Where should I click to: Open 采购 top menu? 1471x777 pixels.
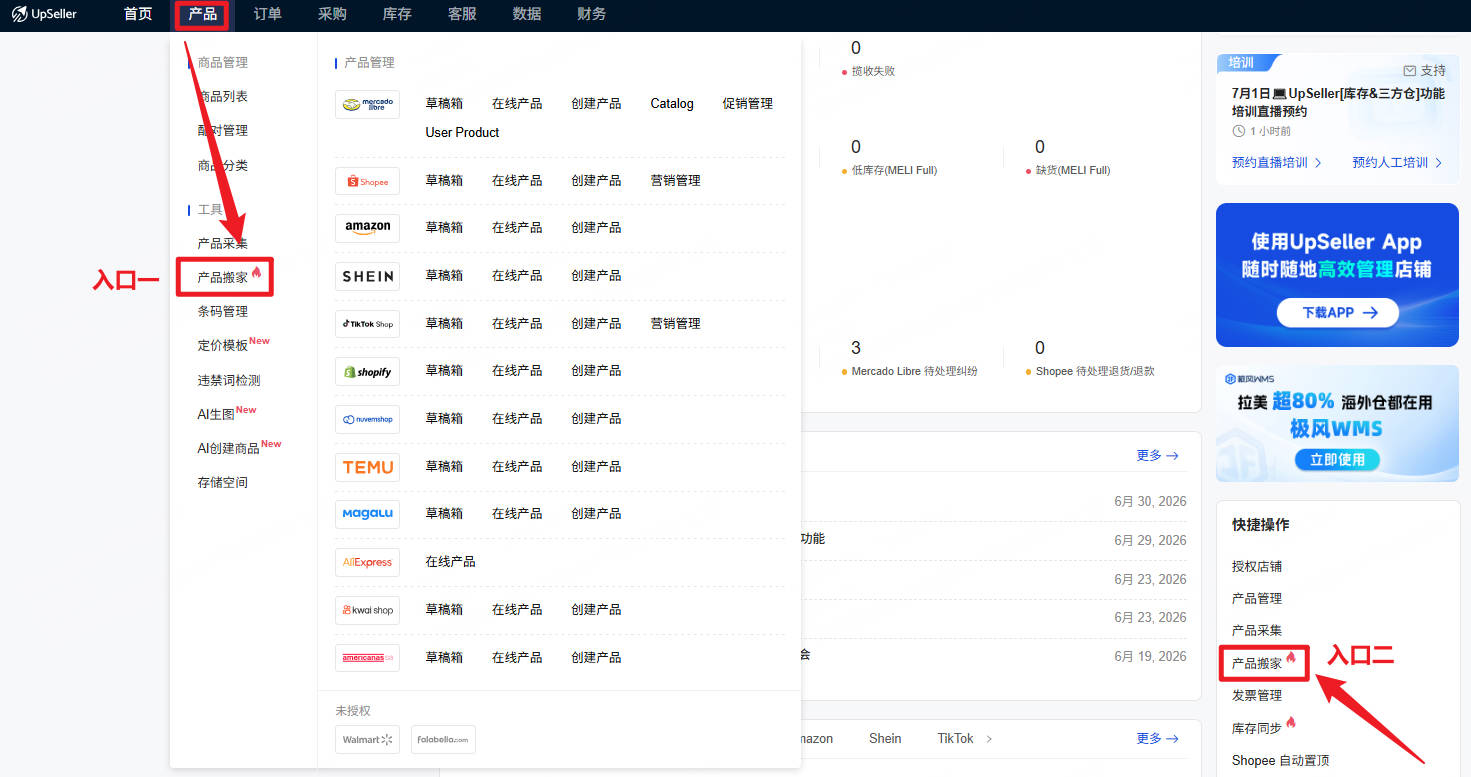click(332, 14)
